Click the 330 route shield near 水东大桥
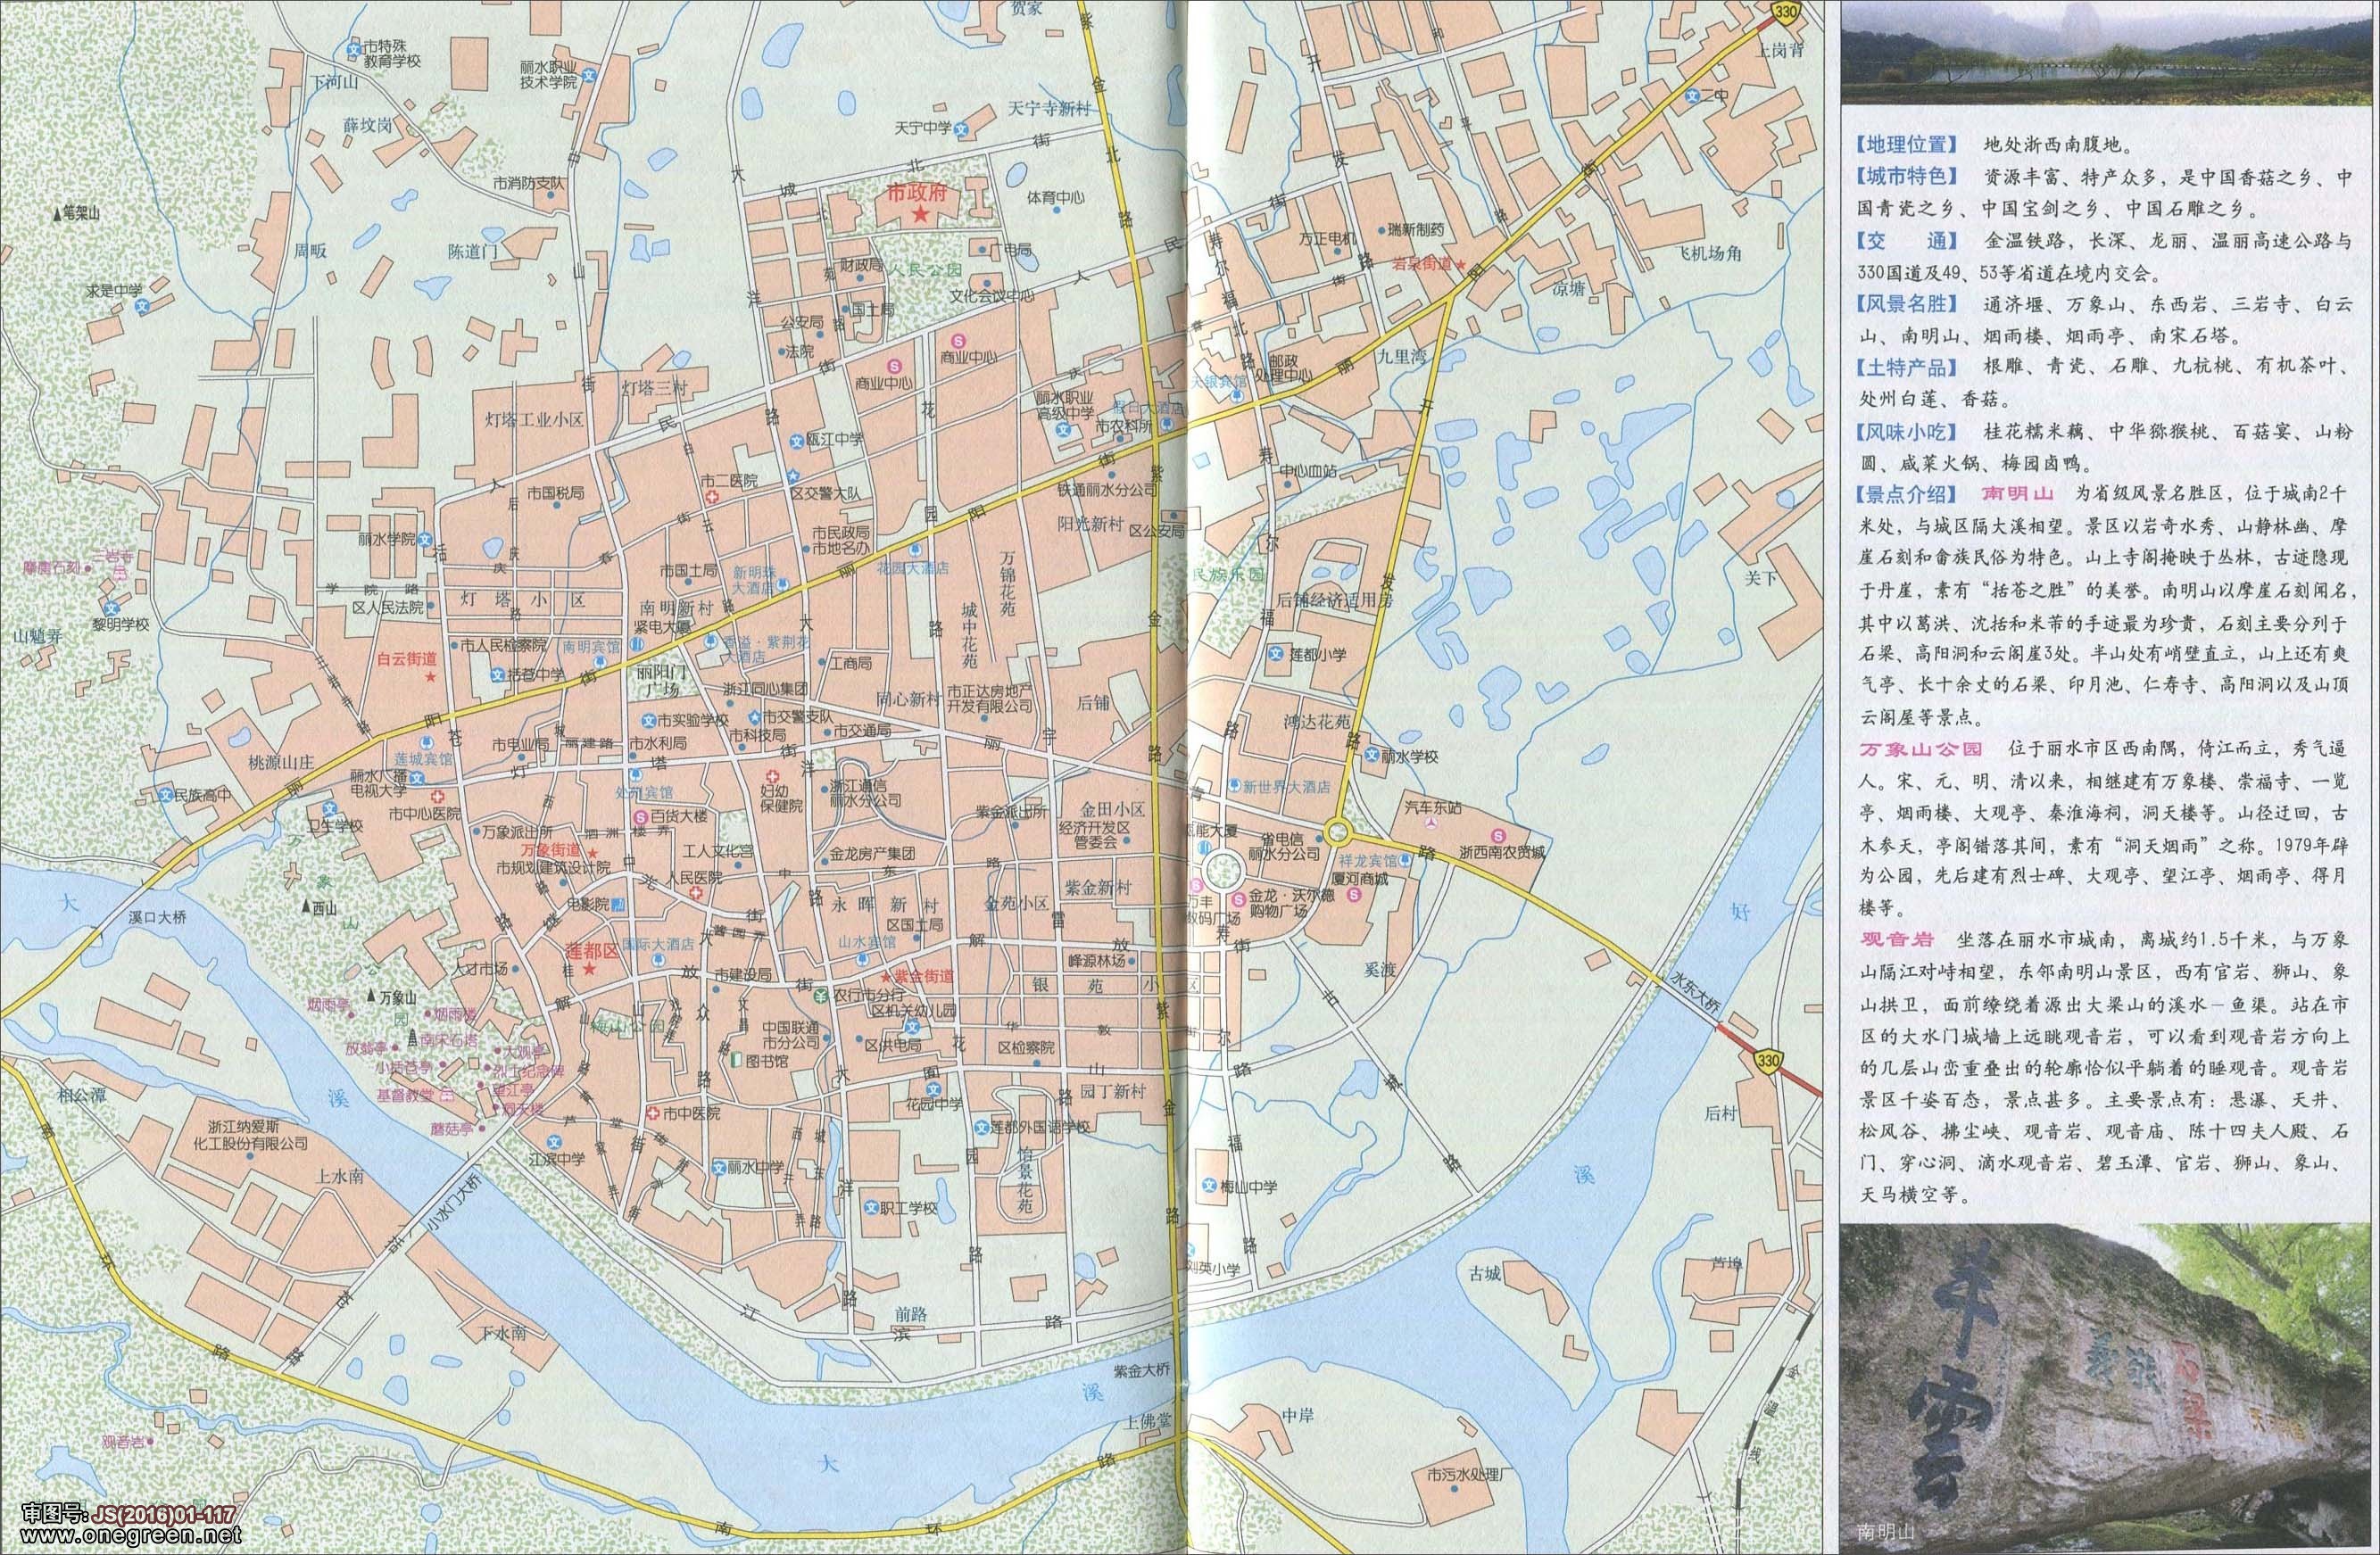Image resolution: width=2380 pixels, height=1555 pixels. pyautogui.click(x=1769, y=1060)
